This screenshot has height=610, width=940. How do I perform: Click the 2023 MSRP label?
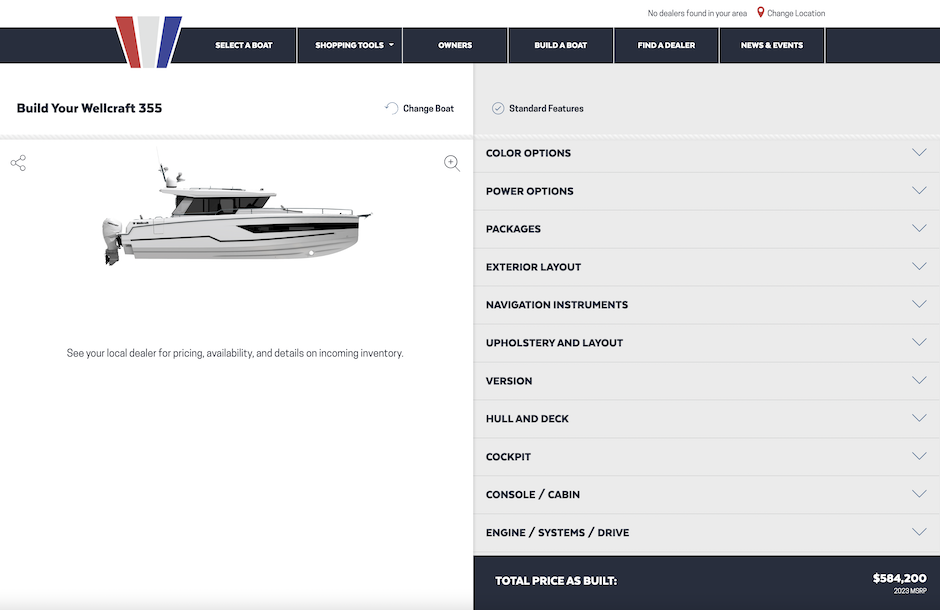[x=910, y=591]
